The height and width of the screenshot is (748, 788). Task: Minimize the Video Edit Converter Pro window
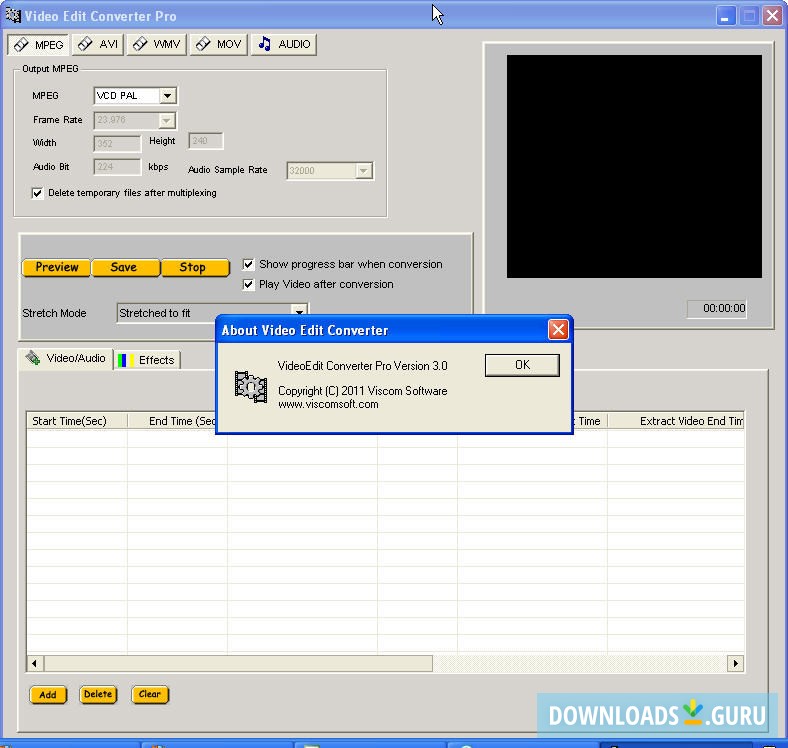pos(725,16)
